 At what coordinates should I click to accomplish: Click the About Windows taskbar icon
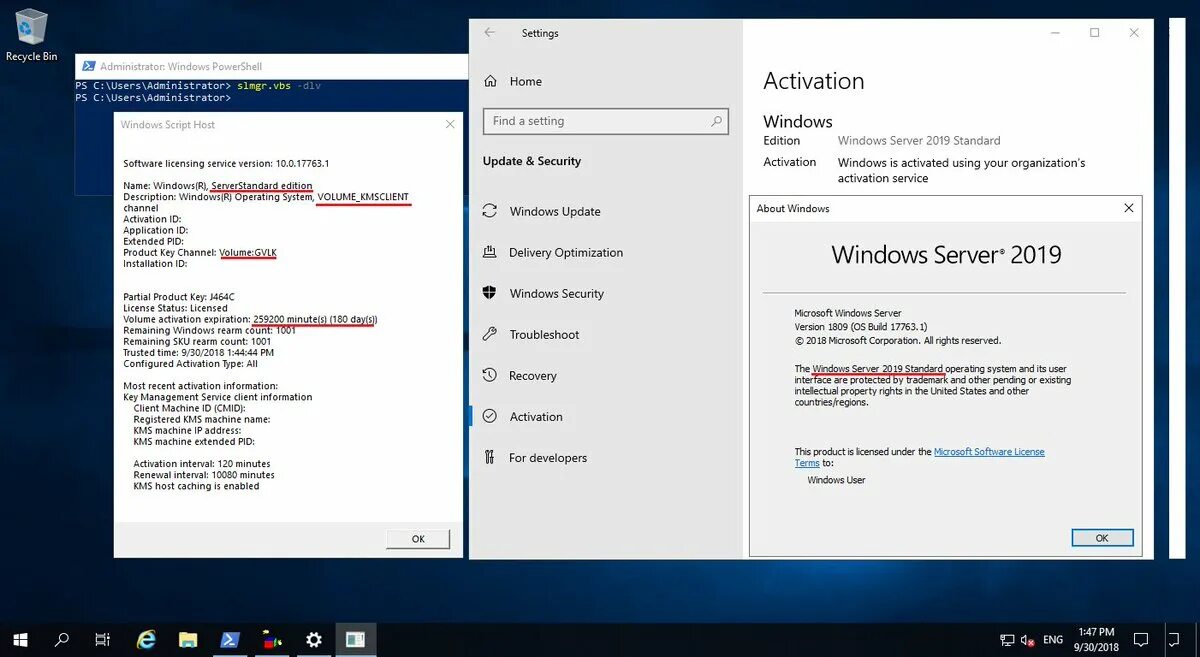click(356, 639)
